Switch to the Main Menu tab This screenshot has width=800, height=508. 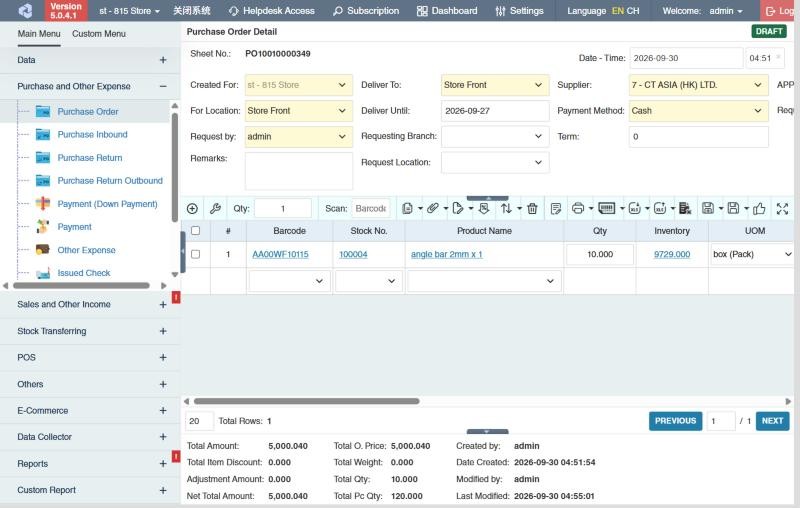point(39,34)
